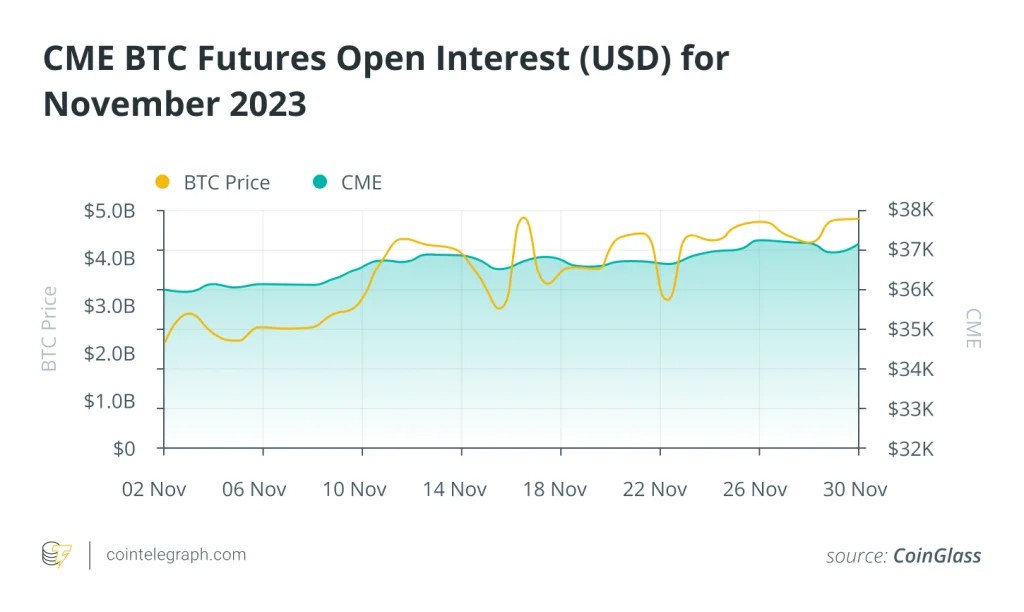Viewport: 1024px width, 612px height.
Task: Select the 14 Nov date label
Action: point(454,489)
